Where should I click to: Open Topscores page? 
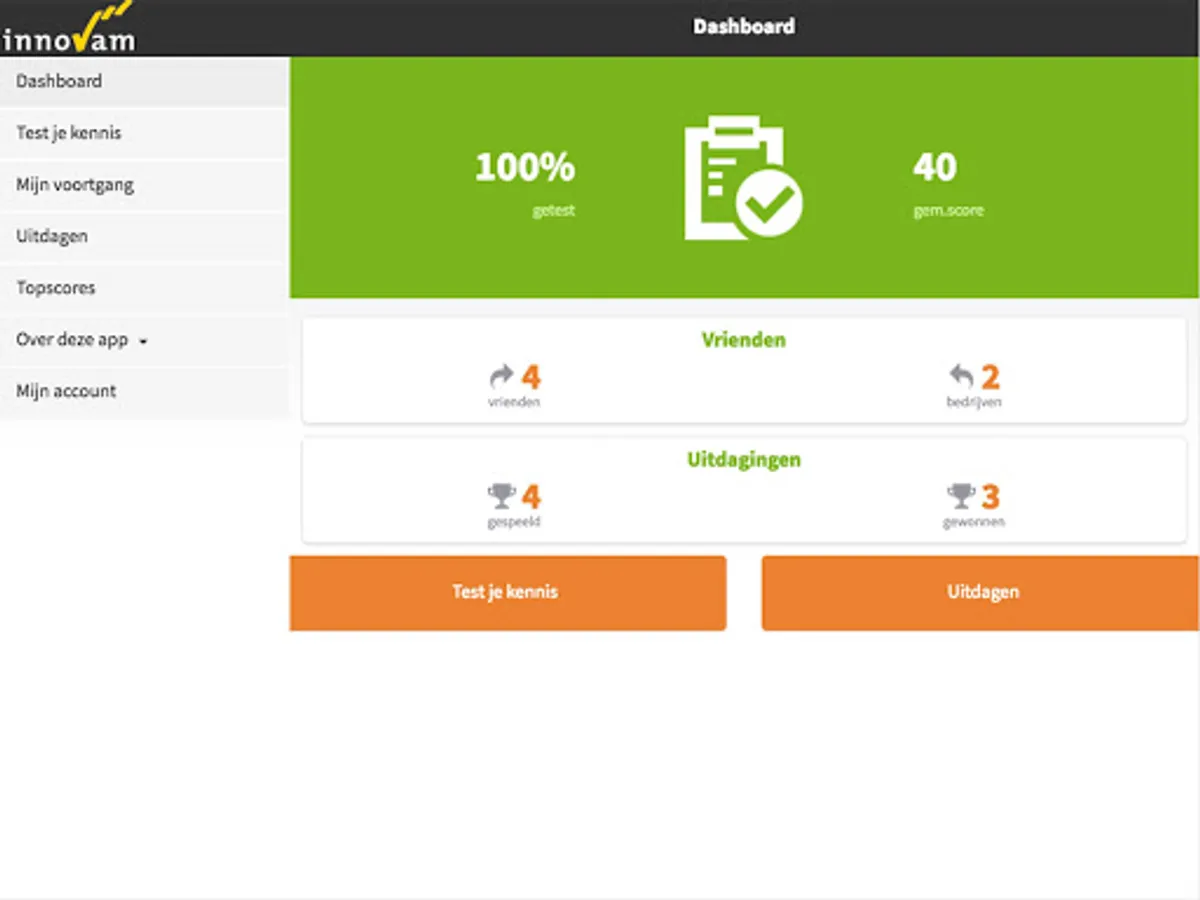[144, 288]
